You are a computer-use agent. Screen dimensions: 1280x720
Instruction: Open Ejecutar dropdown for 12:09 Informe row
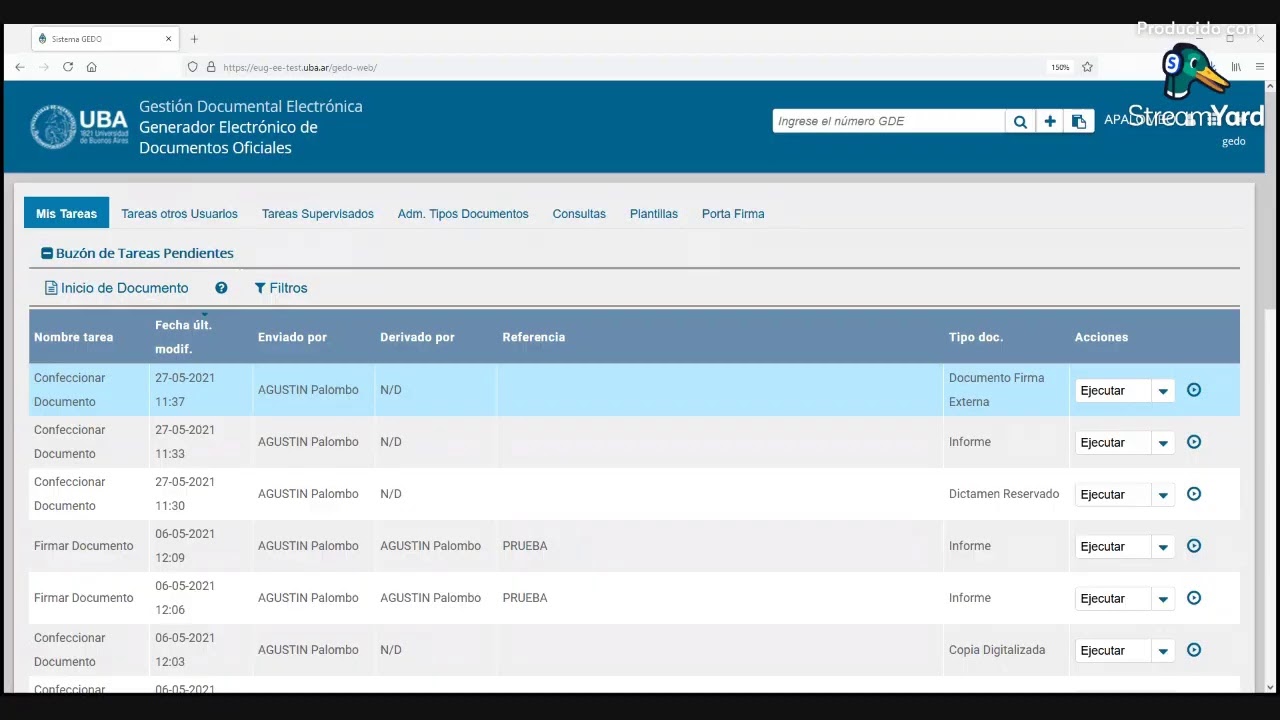[1163, 547]
